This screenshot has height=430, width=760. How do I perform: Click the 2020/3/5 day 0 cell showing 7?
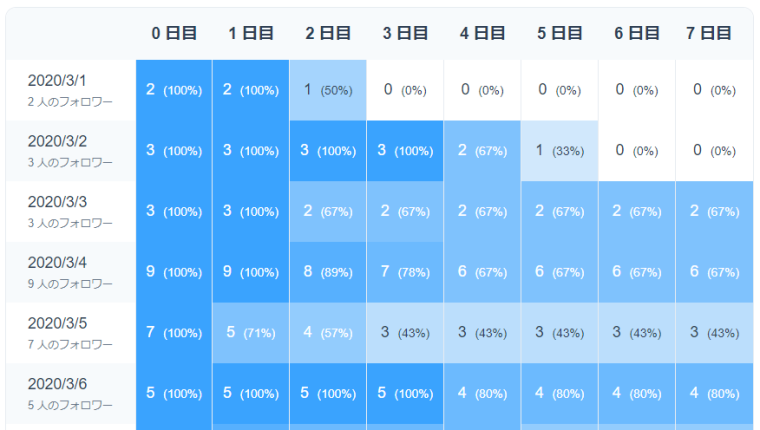pos(174,332)
